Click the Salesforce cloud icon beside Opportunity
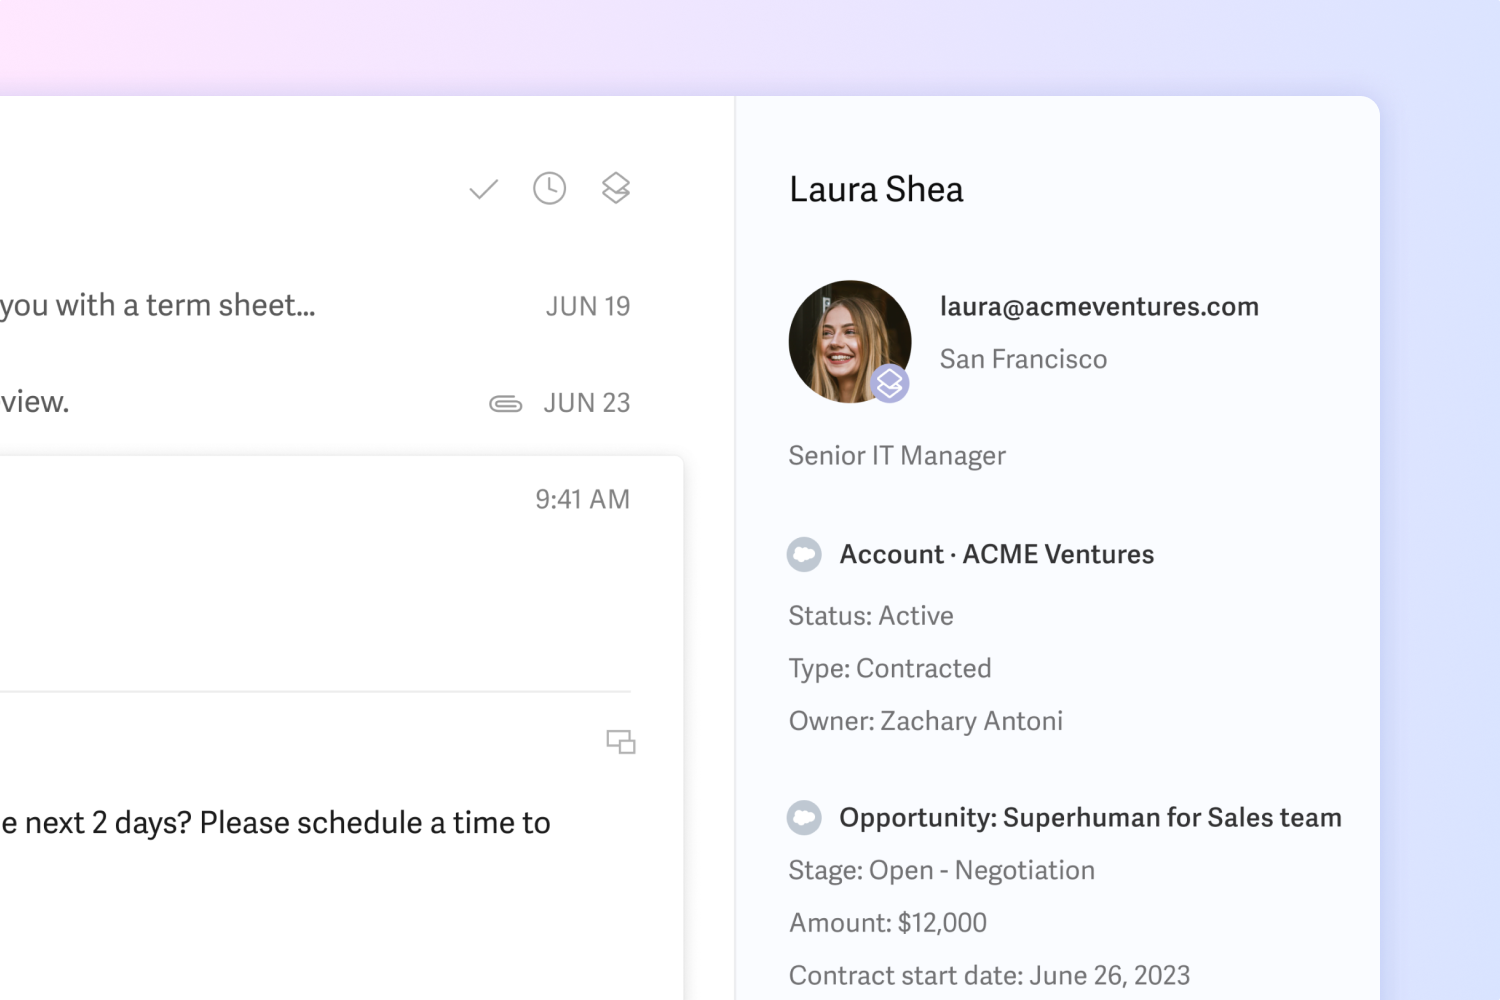Image resolution: width=1500 pixels, height=1000 pixels. pyautogui.click(x=804, y=817)
